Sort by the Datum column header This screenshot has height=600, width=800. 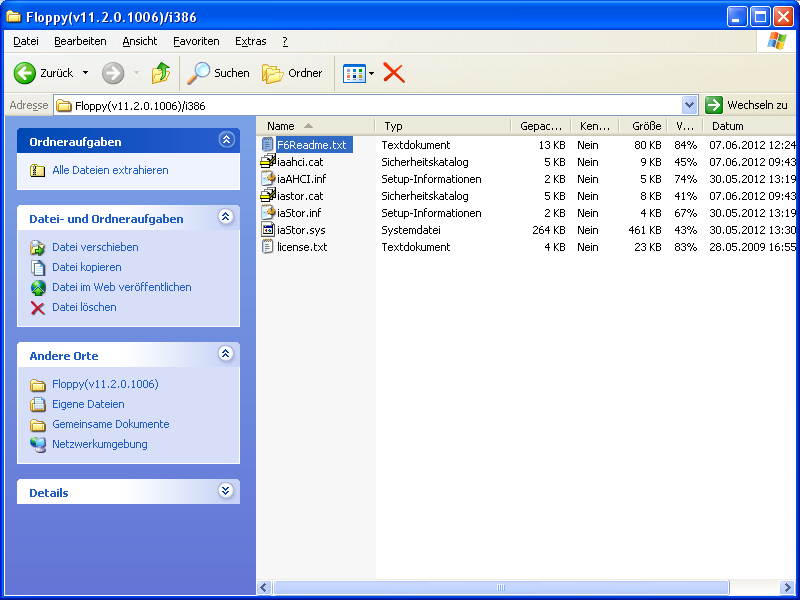click(x=749, y=126)
